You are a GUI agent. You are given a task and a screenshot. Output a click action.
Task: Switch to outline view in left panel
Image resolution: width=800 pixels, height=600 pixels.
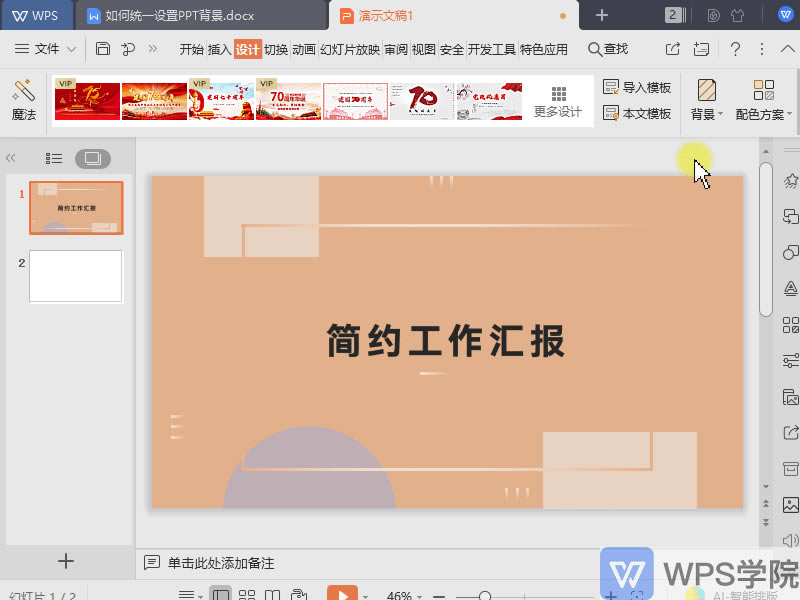pyautogui.click(x=53, y=158)
